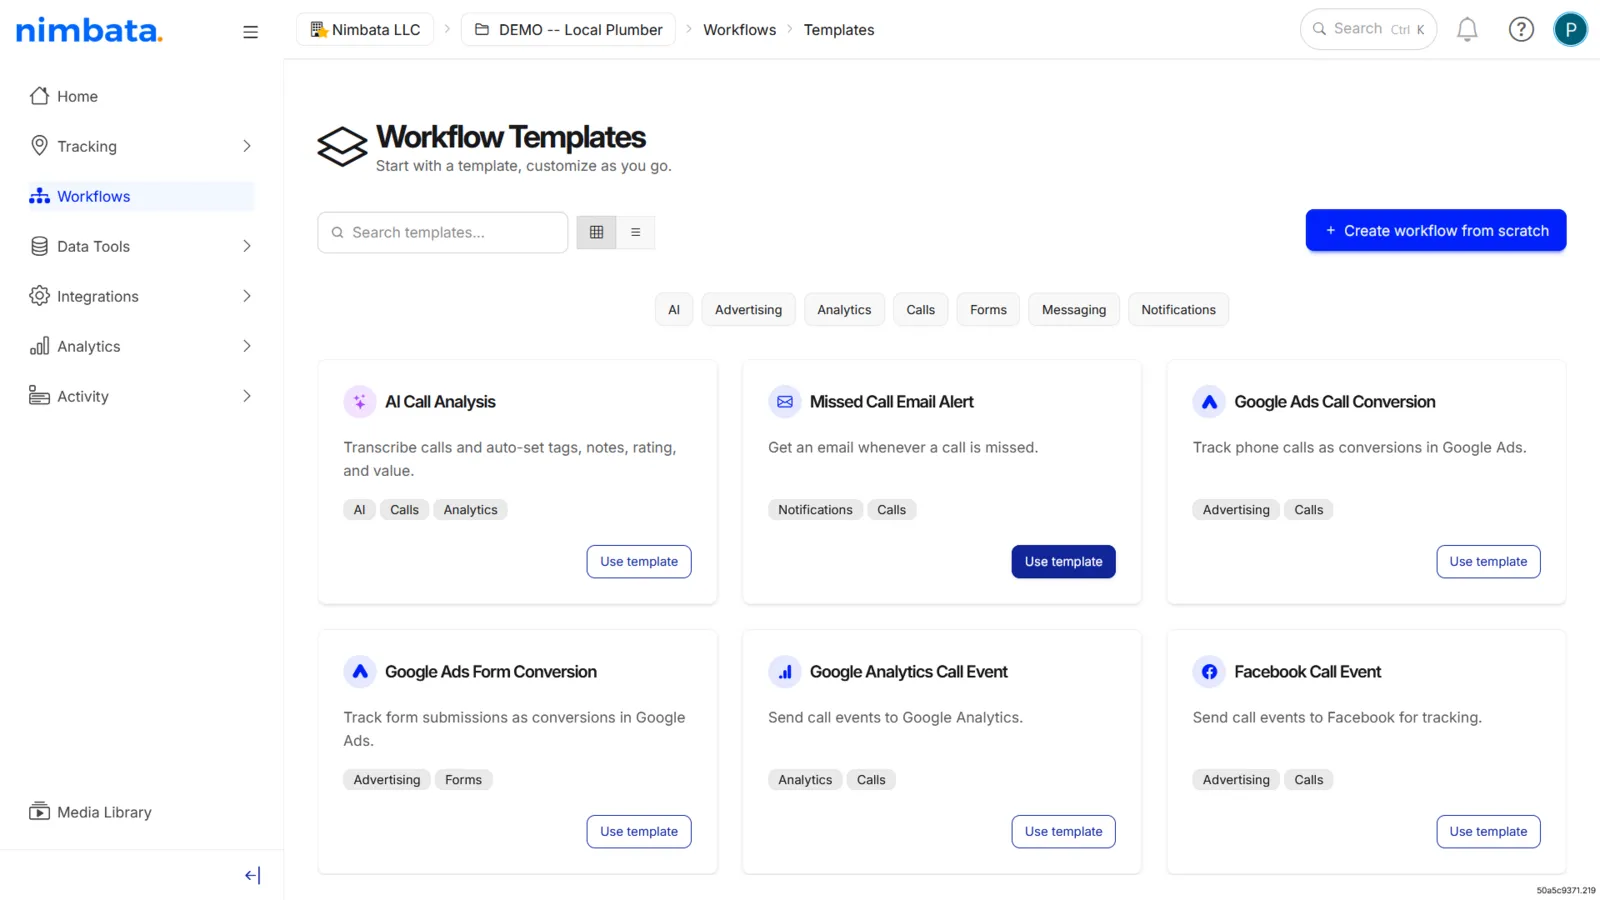Image resolution: width=1600 pixels, height=900 pixels.
Task: Expand the Tracking menu chevron
Action: 246,146
